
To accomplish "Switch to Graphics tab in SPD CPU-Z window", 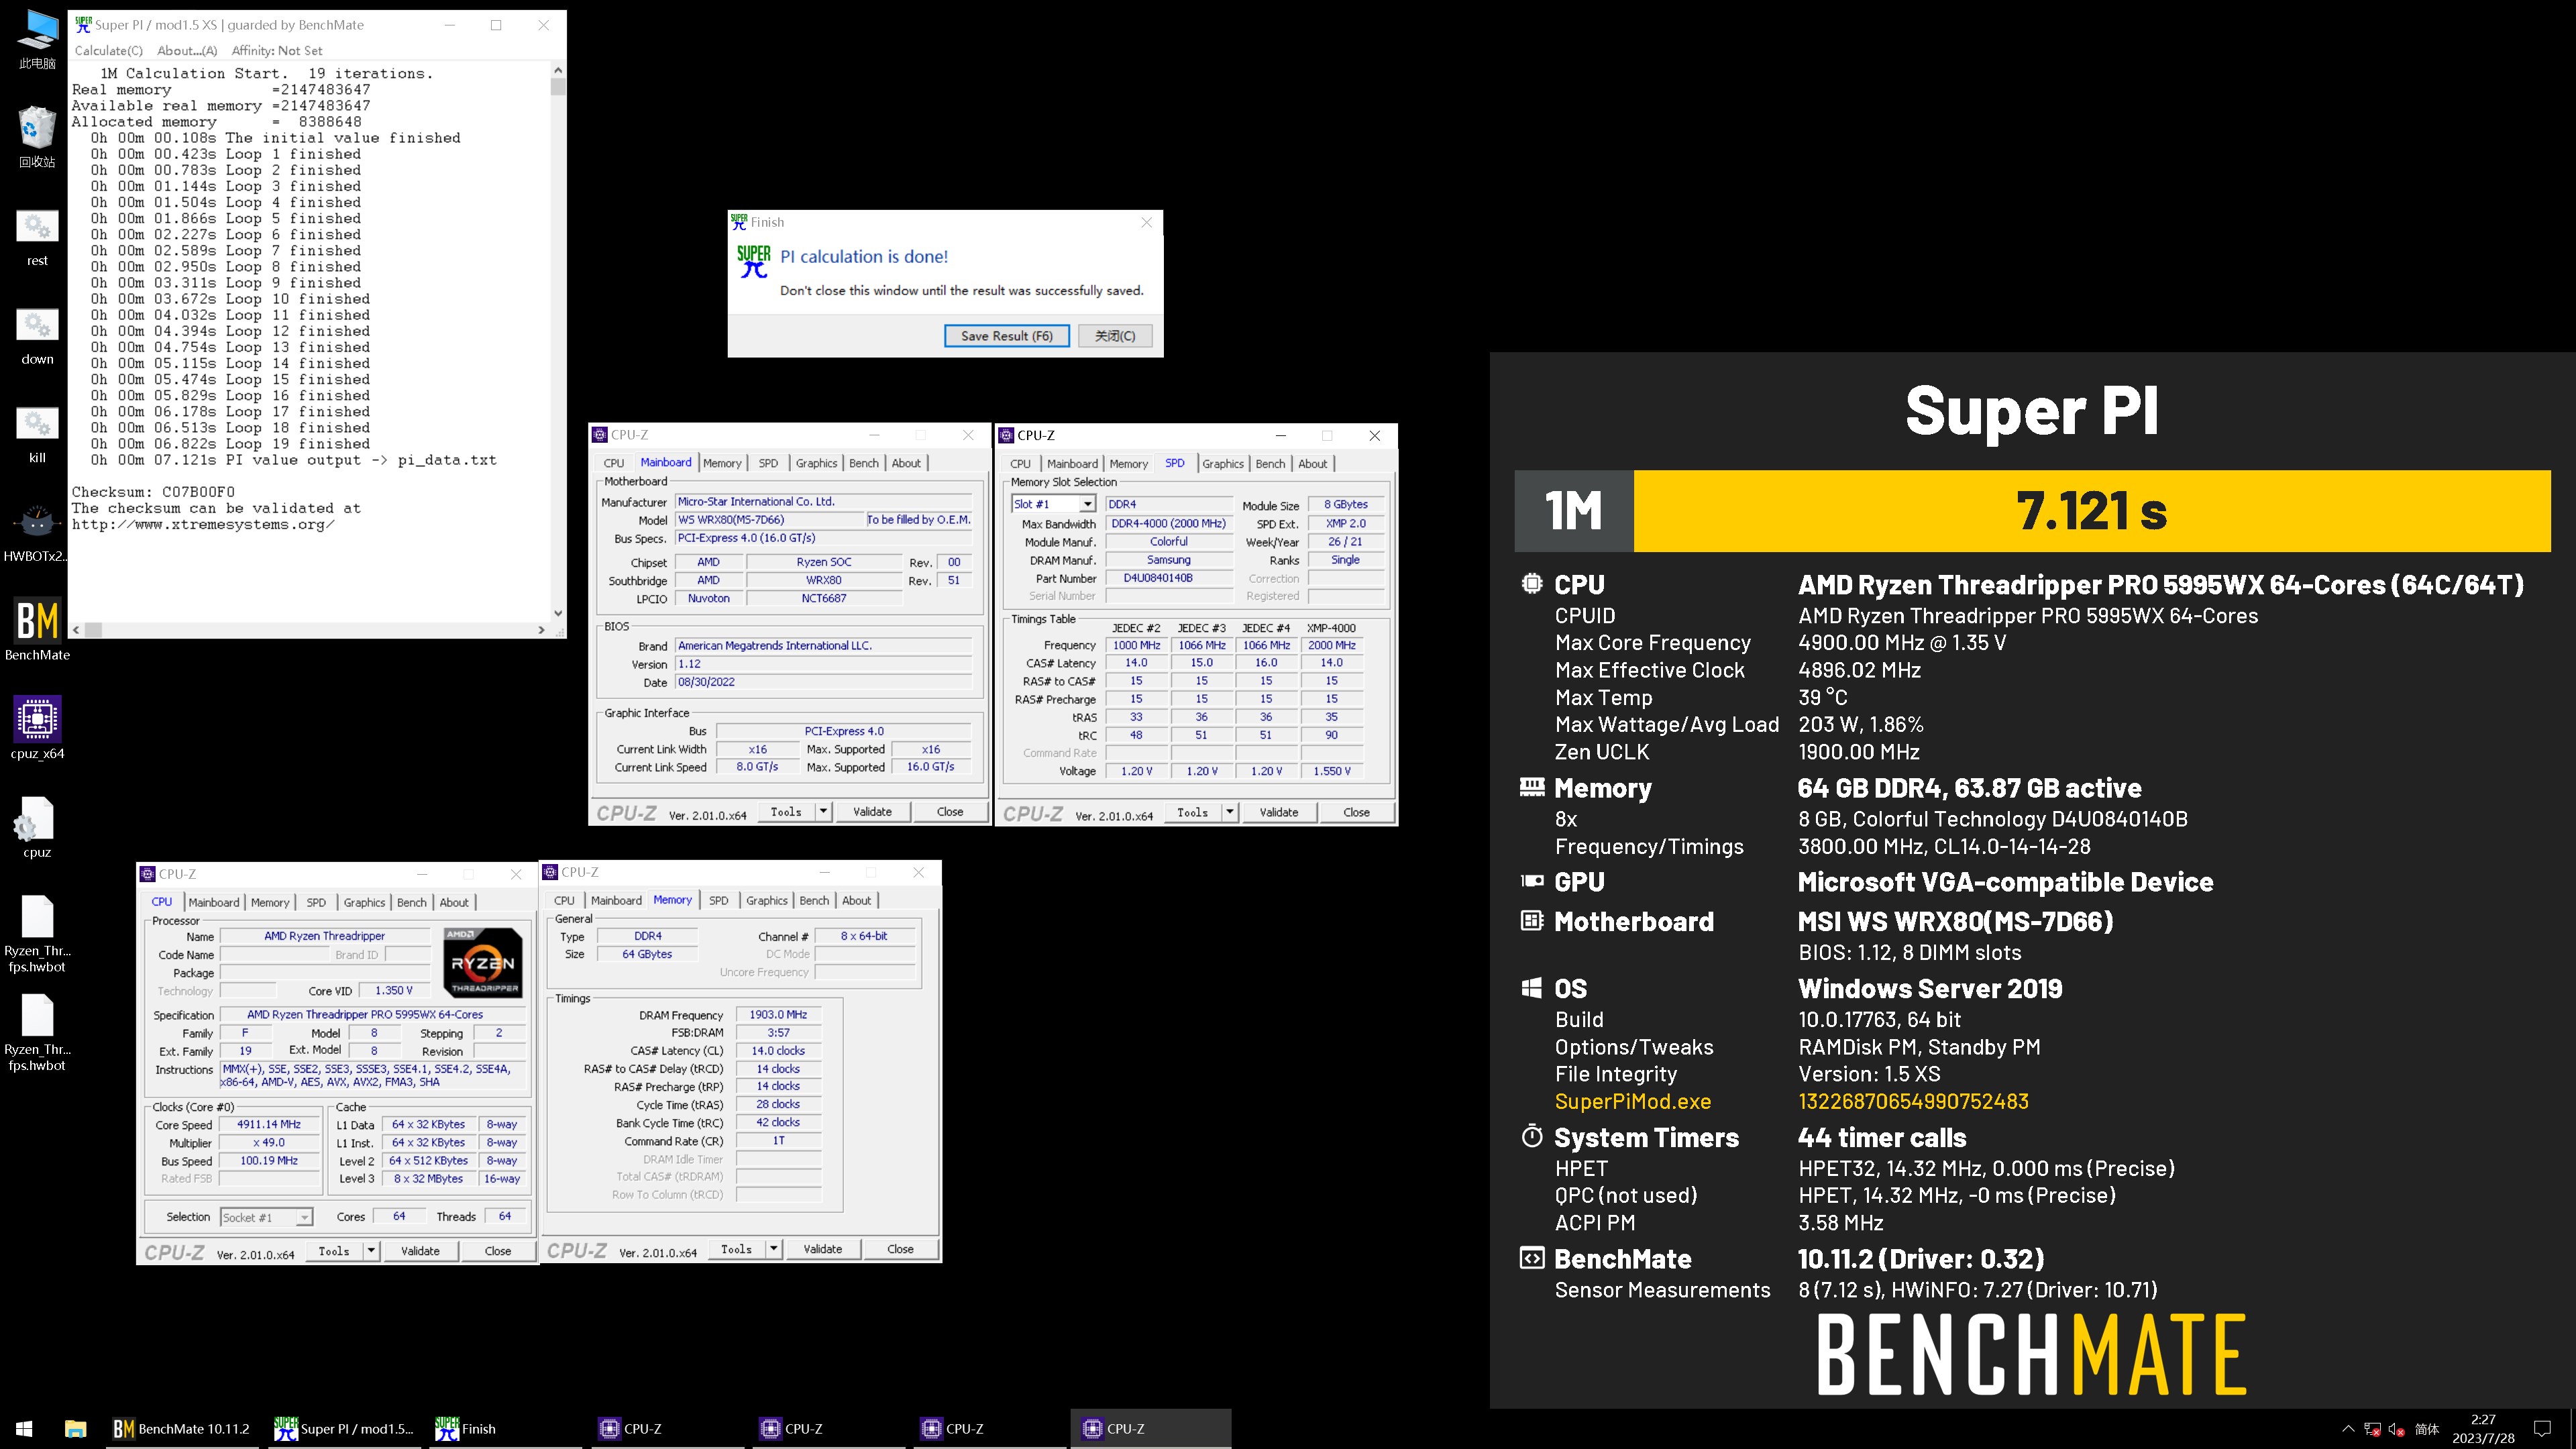I will click(x=1223, y=464).
